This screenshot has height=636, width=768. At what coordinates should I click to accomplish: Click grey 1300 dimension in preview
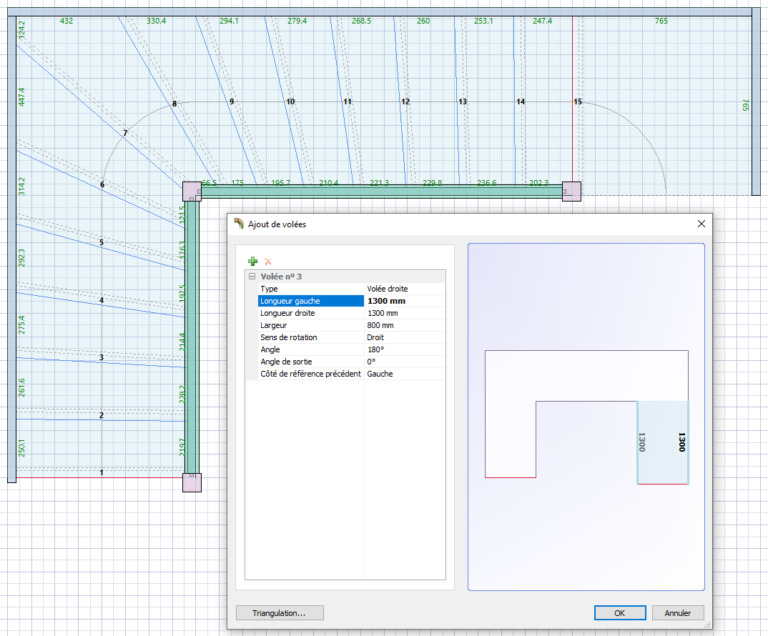point(642,441)
